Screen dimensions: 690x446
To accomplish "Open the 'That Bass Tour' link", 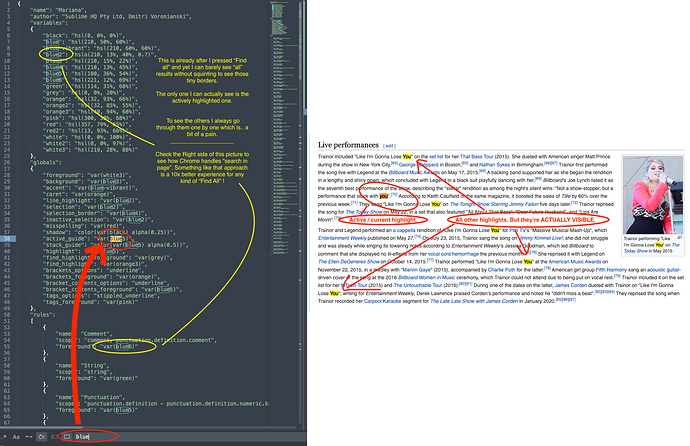I will tap(477, 157).
